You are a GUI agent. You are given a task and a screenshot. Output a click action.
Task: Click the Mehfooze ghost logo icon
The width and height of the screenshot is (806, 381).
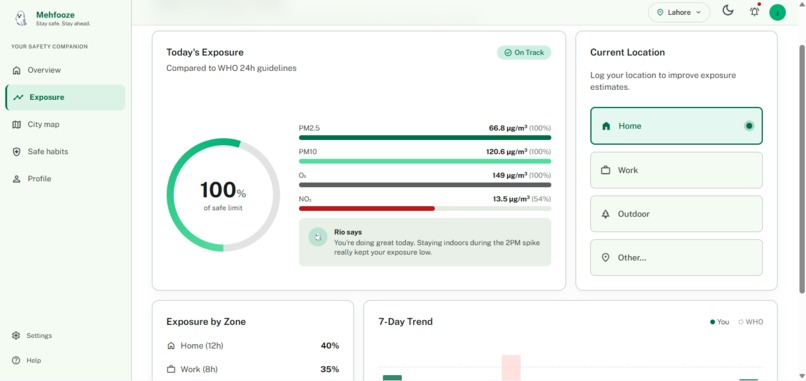click(21, 19)
